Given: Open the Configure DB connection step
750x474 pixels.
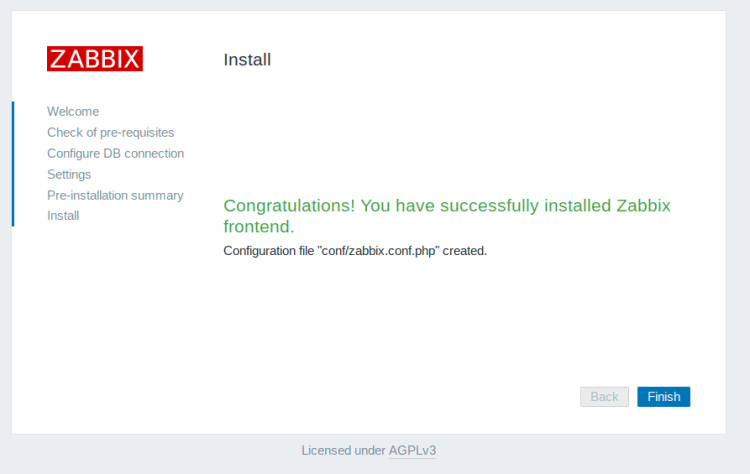Looking at the screenshot, I should [115, 153].
